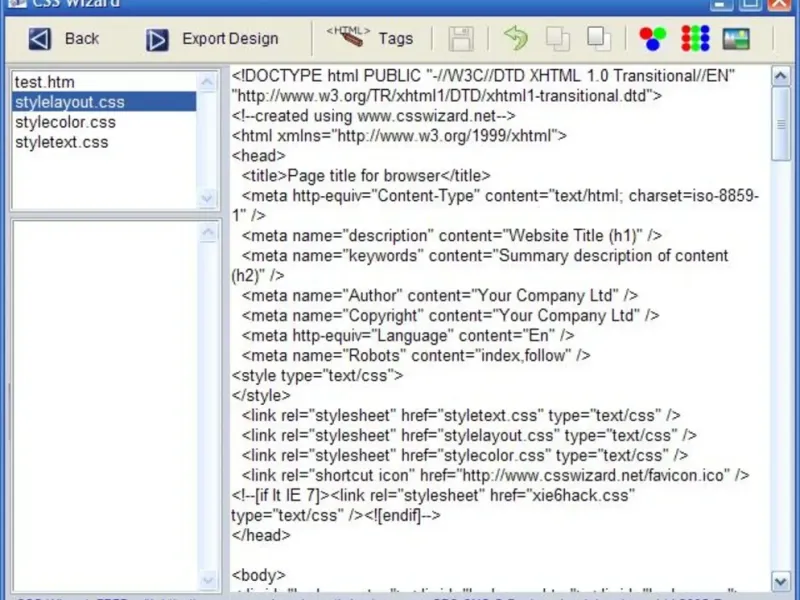The height and width of the screenshot is (600, 800).
Task: Select stylelayout.css in file list
Action: 104,102
